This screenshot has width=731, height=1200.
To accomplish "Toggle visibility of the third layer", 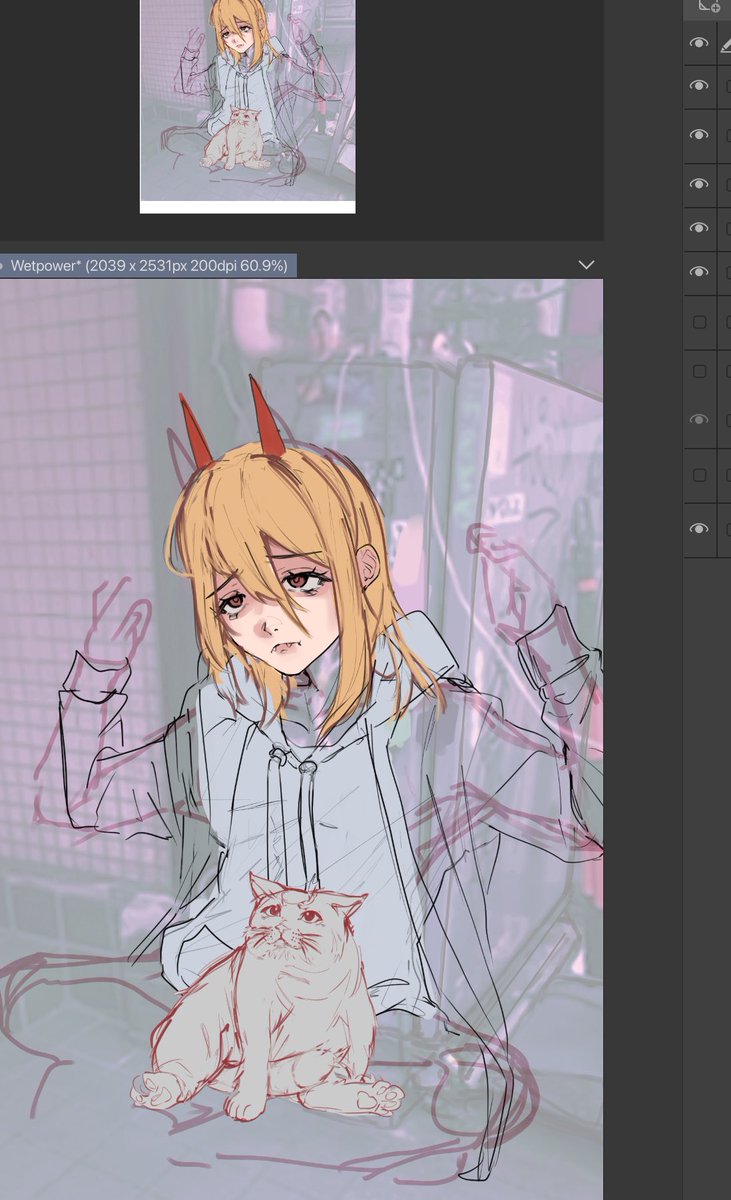I will coord(699,135).
